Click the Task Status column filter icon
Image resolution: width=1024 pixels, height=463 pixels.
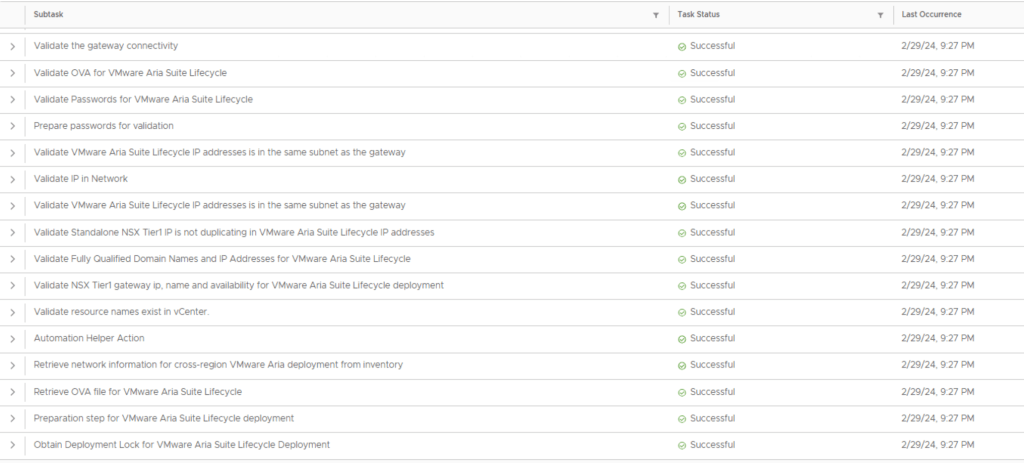pos(880,15)
